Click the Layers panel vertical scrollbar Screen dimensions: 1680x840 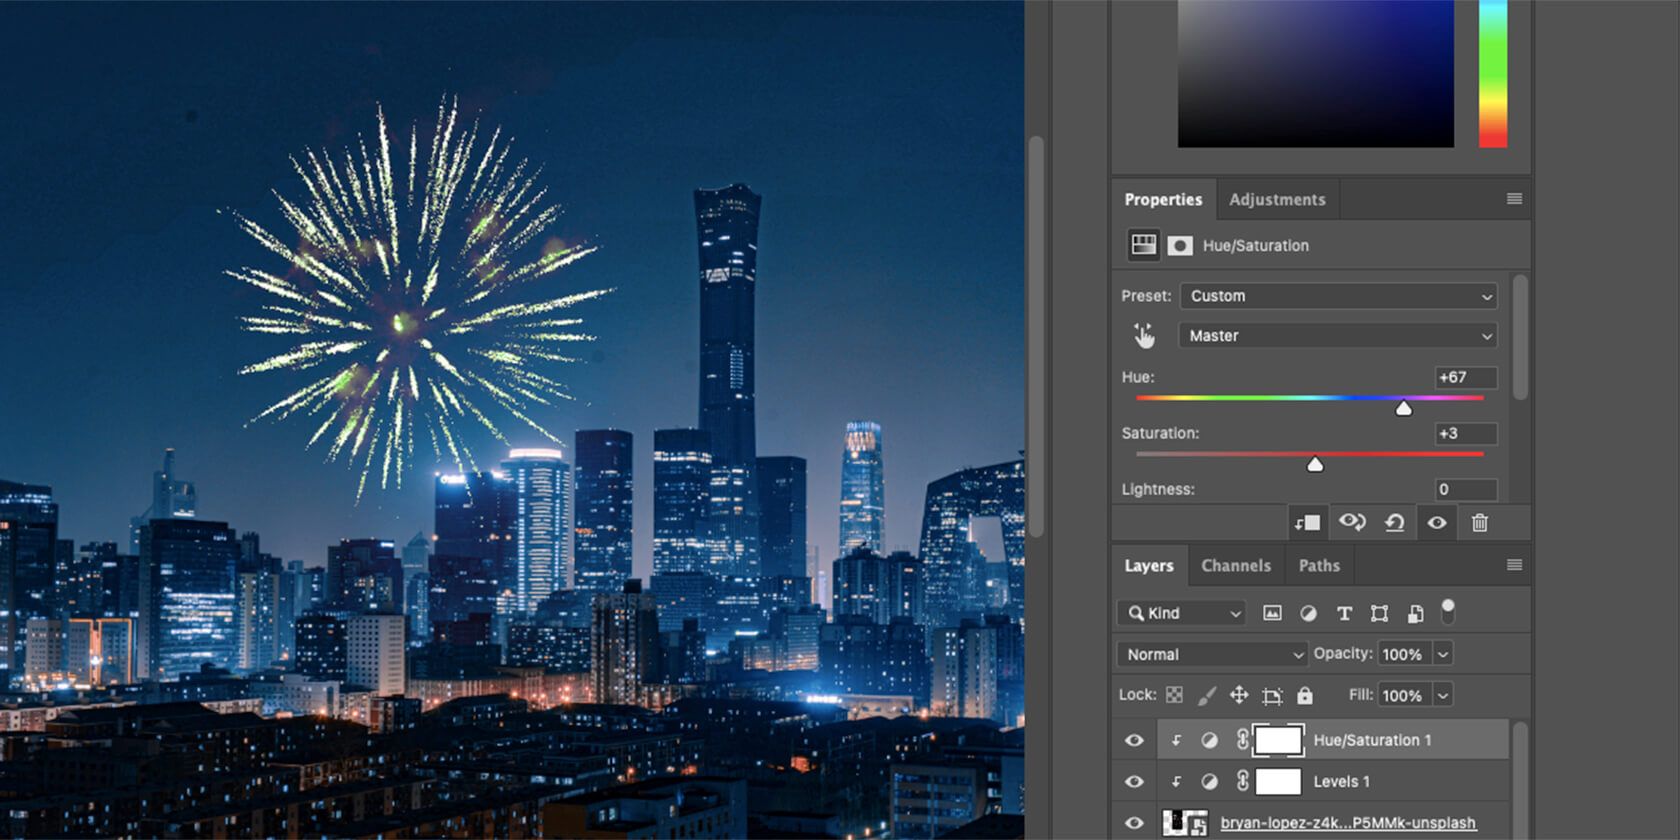tap(1520, 780)
